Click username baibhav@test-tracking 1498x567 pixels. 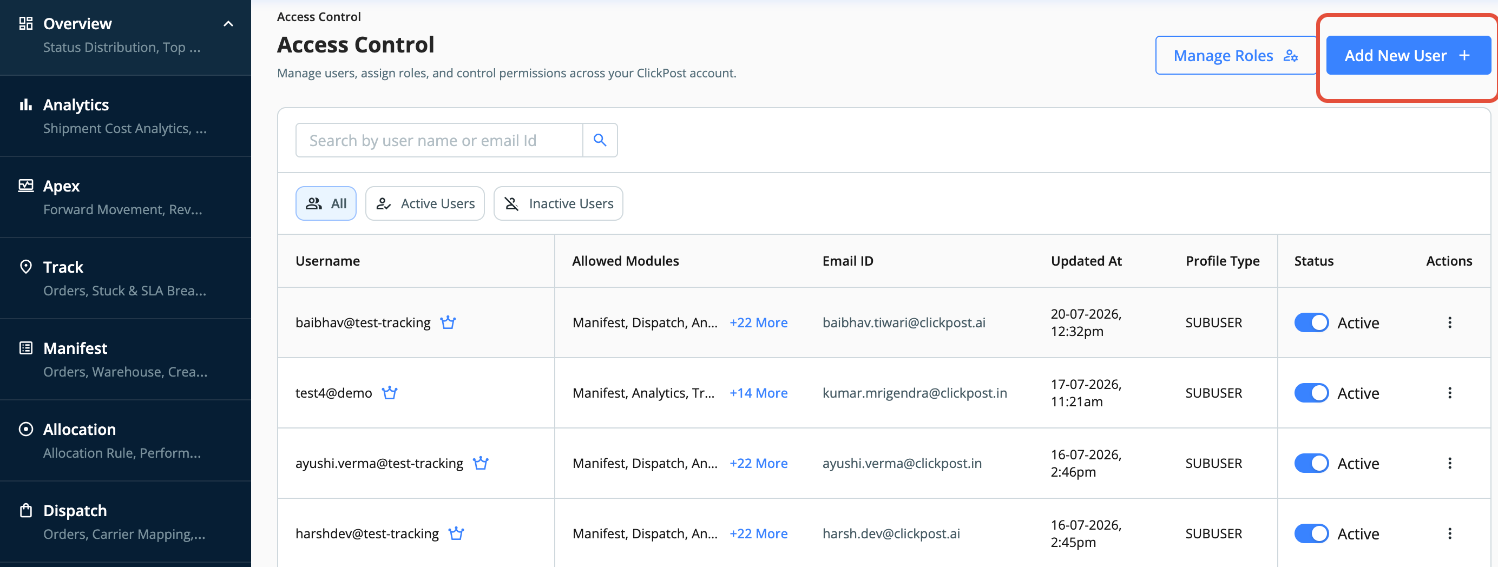(363, 323)
